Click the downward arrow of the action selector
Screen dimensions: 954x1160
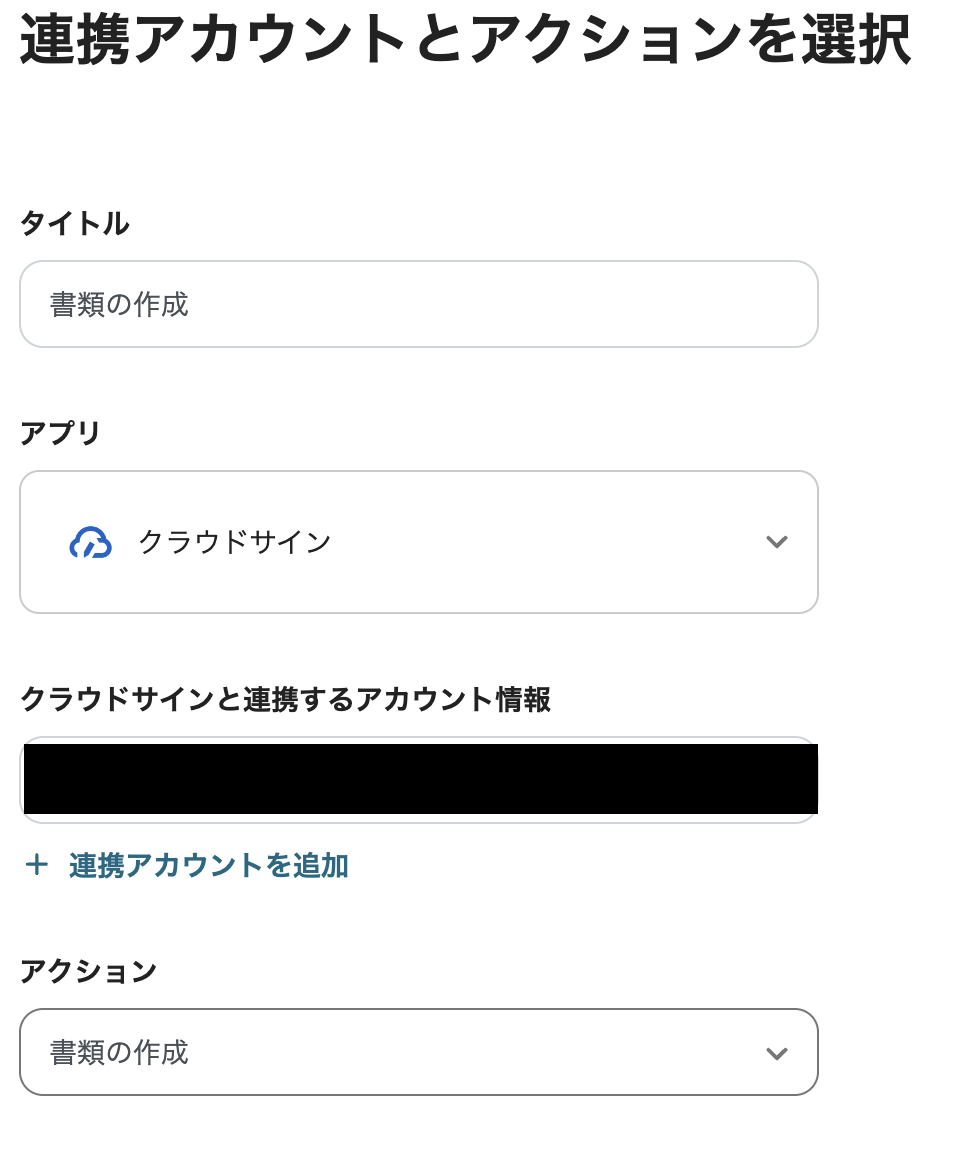pos(776,1052)
